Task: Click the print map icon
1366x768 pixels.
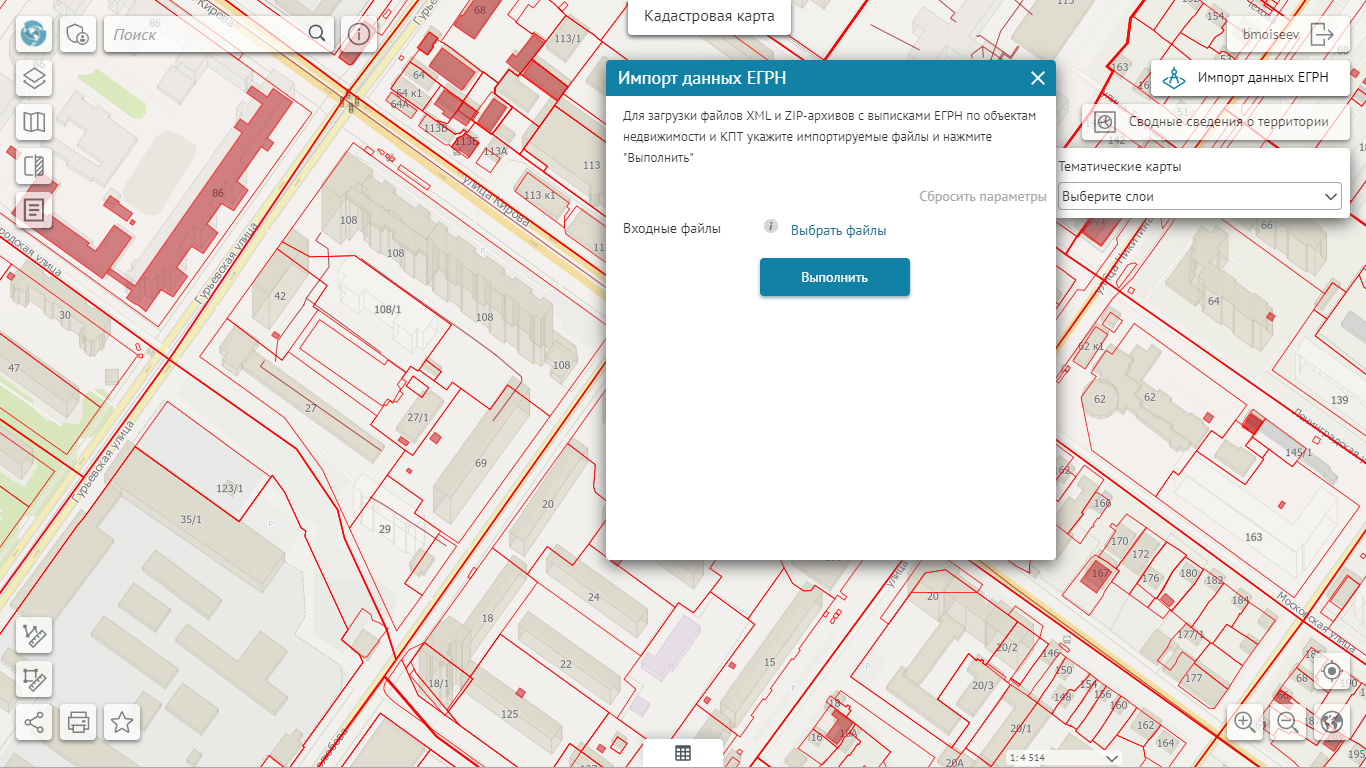Action: (78, 722)
